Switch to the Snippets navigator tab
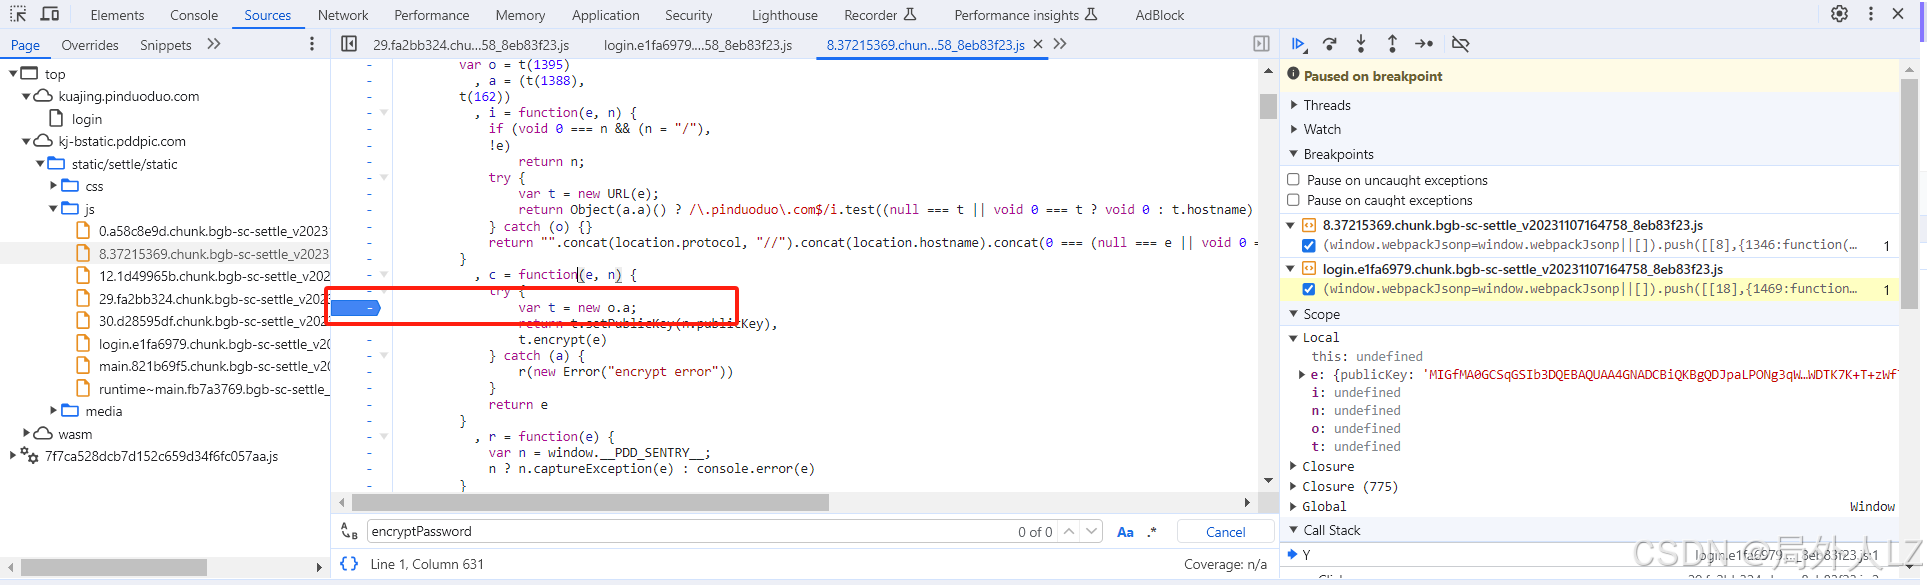This screenshot has width=1927, height=585. point(166,45)
